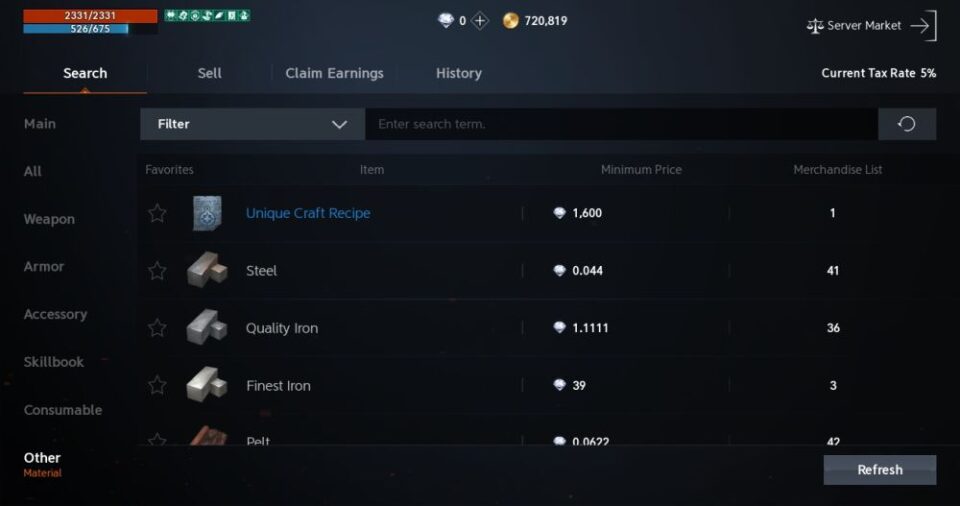The image size is (960, 506).
Task: Click the Unique Craft Recipe item icon
Action: [x=207, y=213]
